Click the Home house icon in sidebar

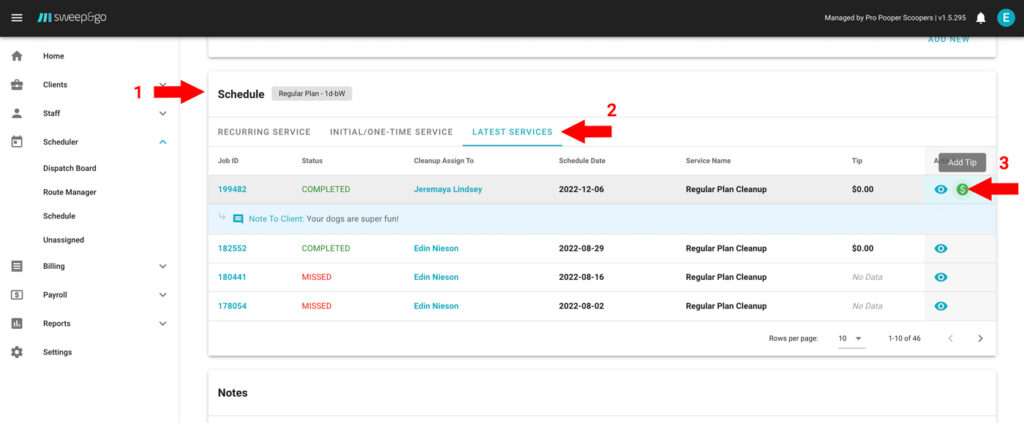[x=17, y=56]
